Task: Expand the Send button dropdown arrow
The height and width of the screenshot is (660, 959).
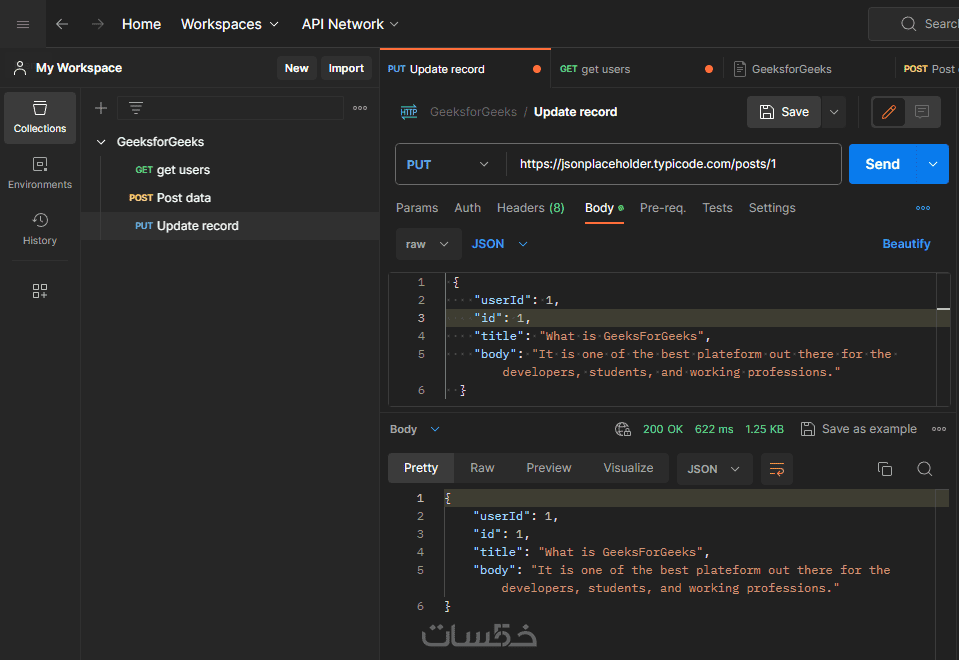Action: point(933,164)
